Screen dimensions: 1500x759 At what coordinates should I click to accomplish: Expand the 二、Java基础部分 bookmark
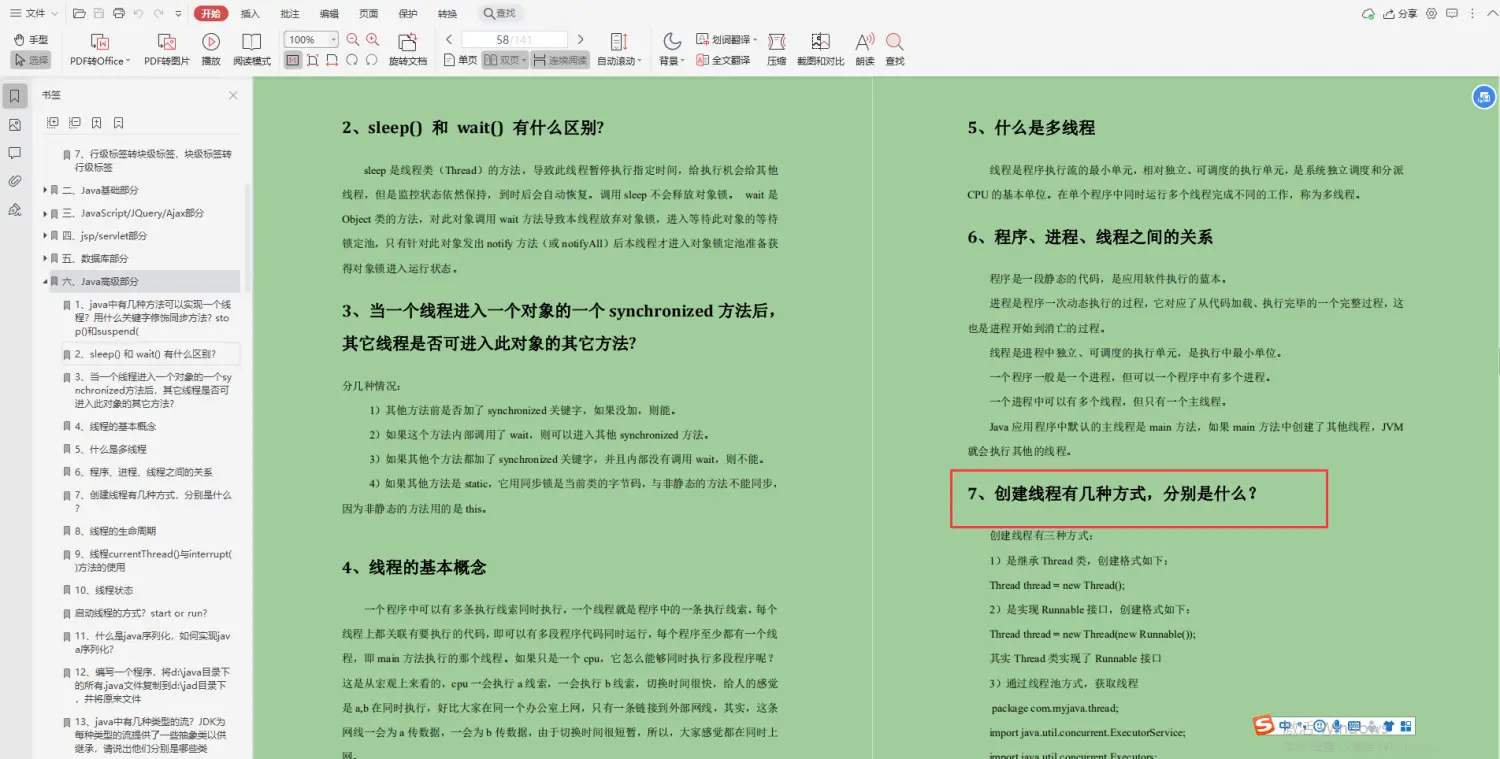pyautogui.click(x=45, y=190)
